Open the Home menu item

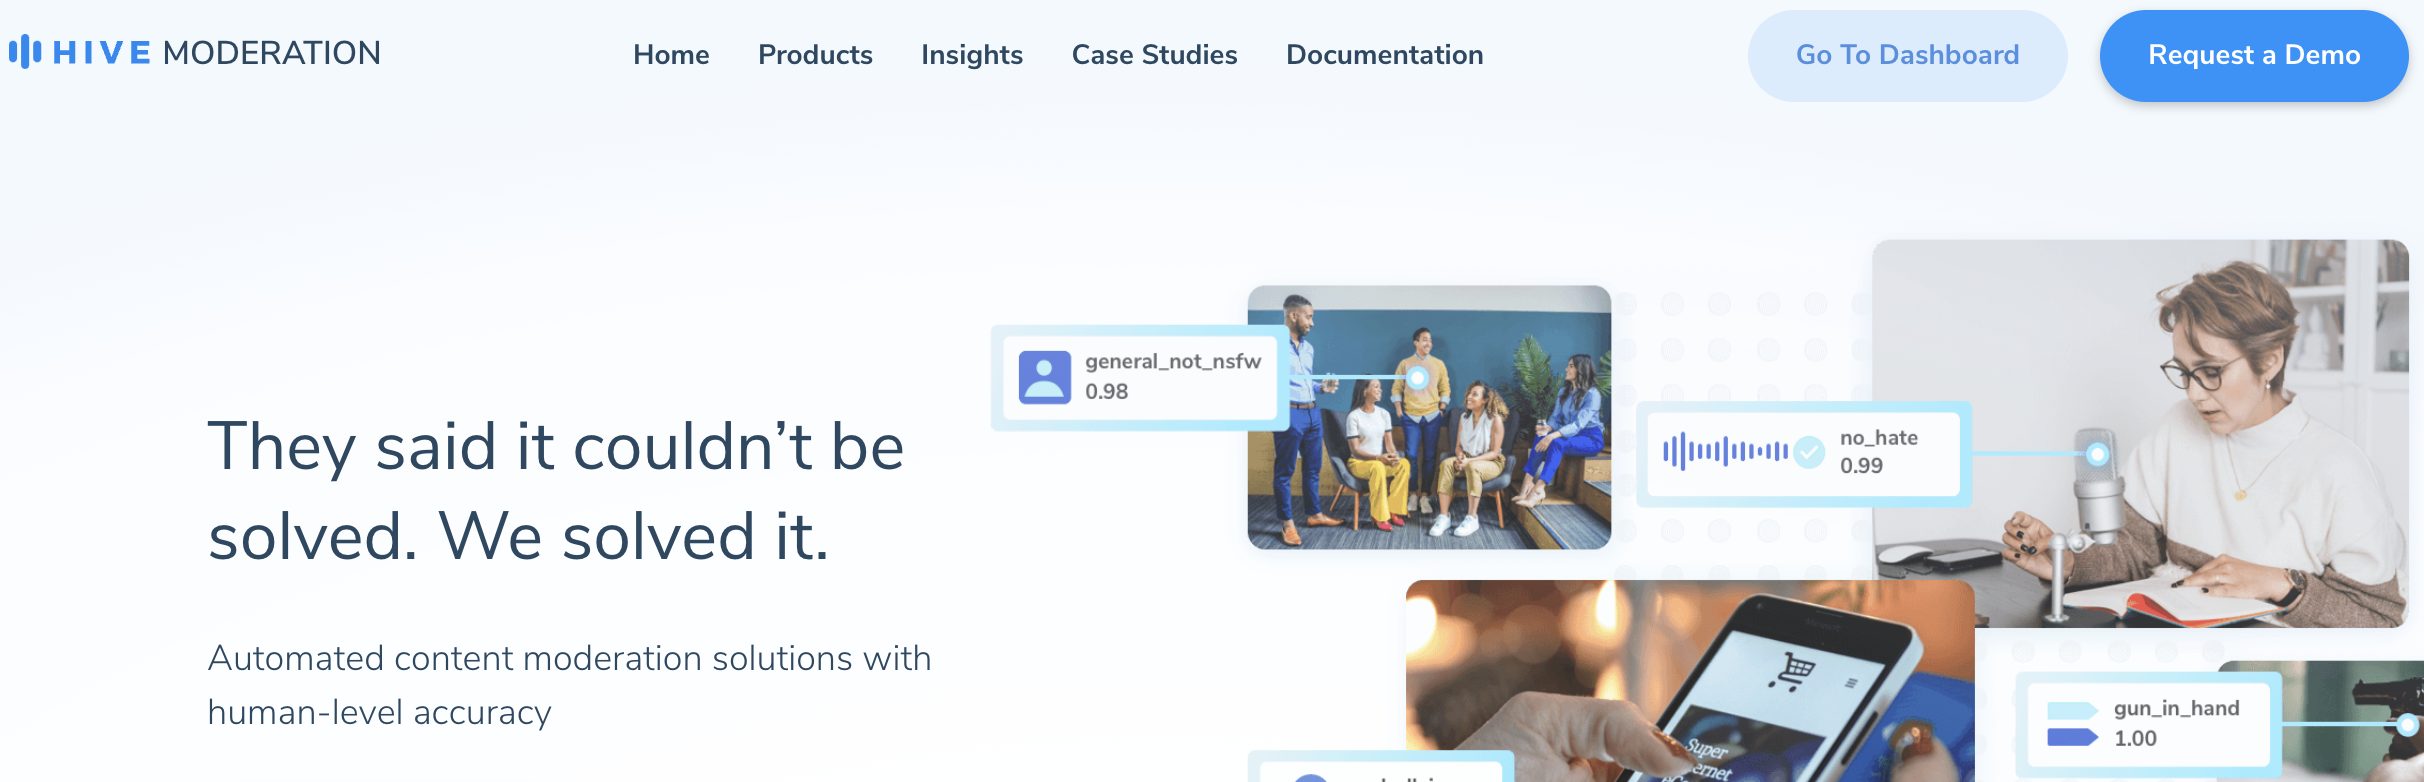671,55
